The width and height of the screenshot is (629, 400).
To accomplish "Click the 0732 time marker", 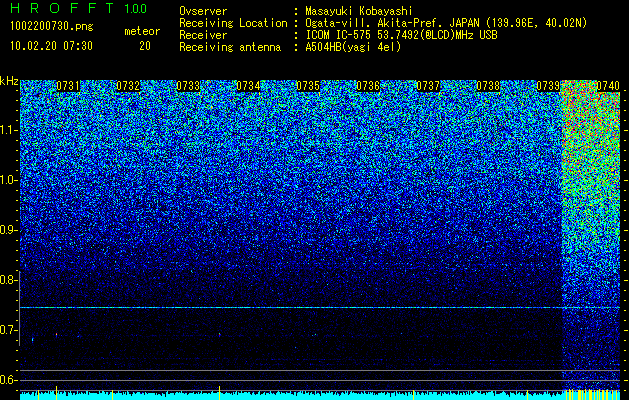I will tap(128, 86).
